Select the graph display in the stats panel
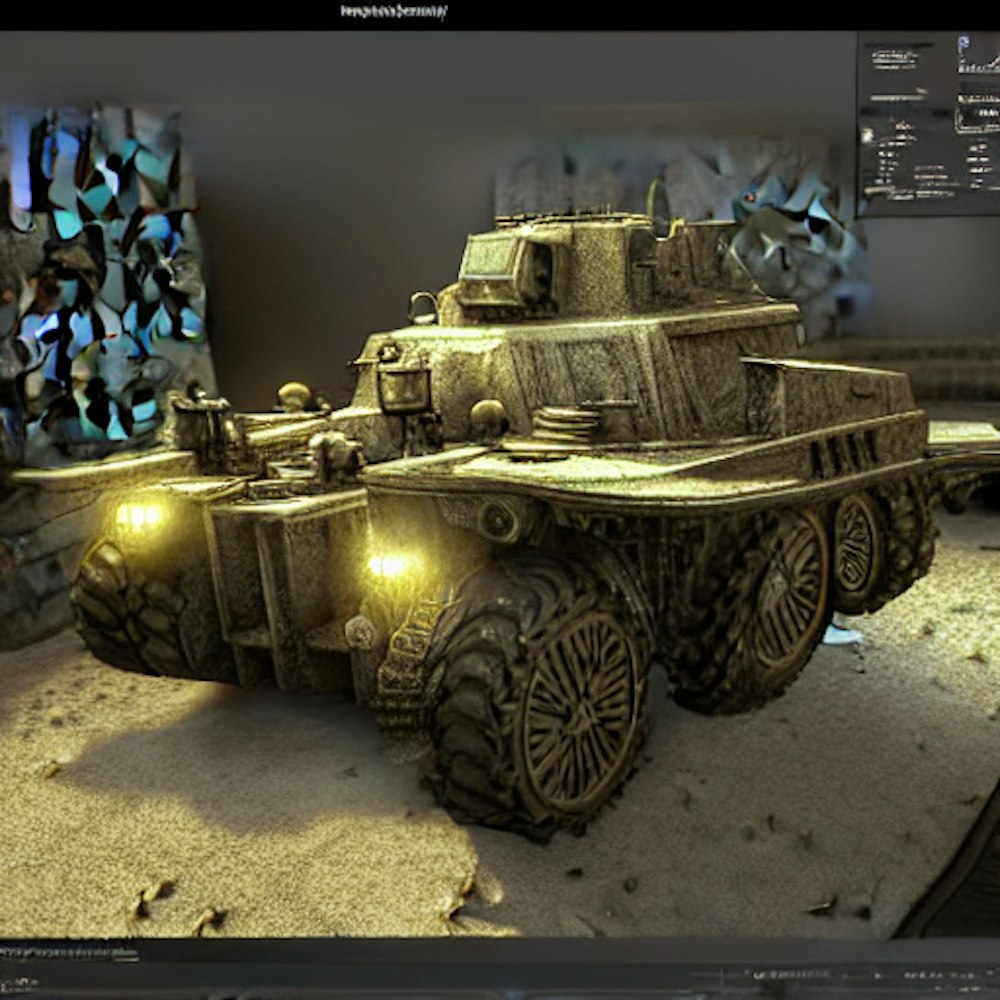The width and height of the screenshot is (1000, 1000). tap(978, 65)
